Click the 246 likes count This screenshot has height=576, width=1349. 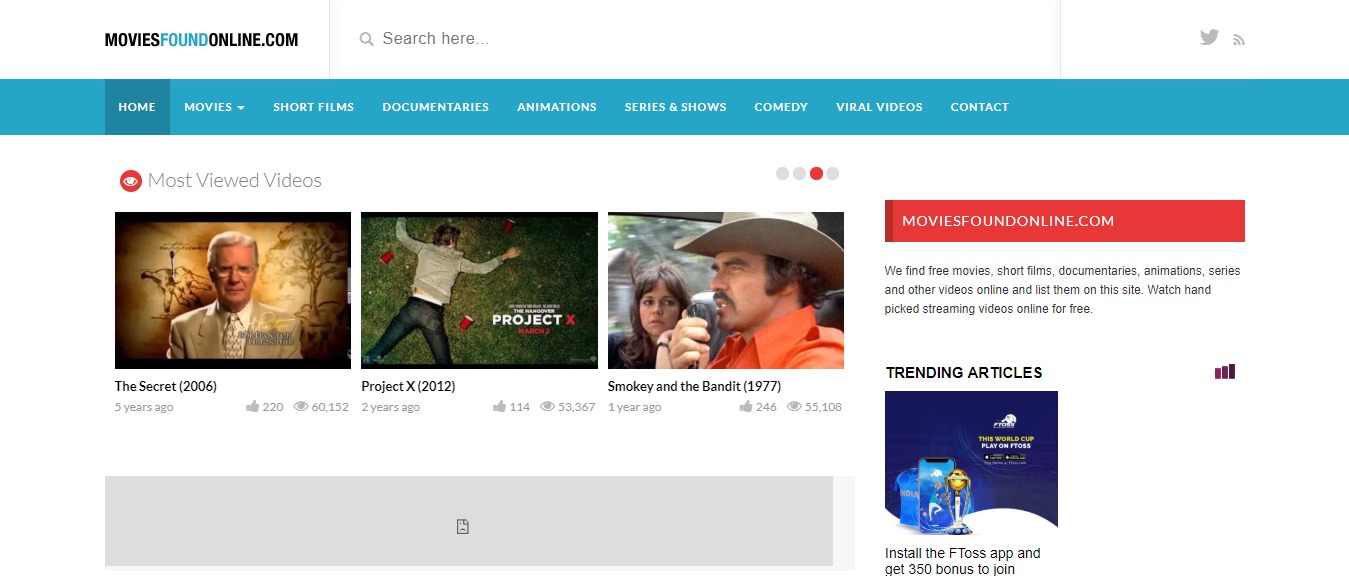766,407
